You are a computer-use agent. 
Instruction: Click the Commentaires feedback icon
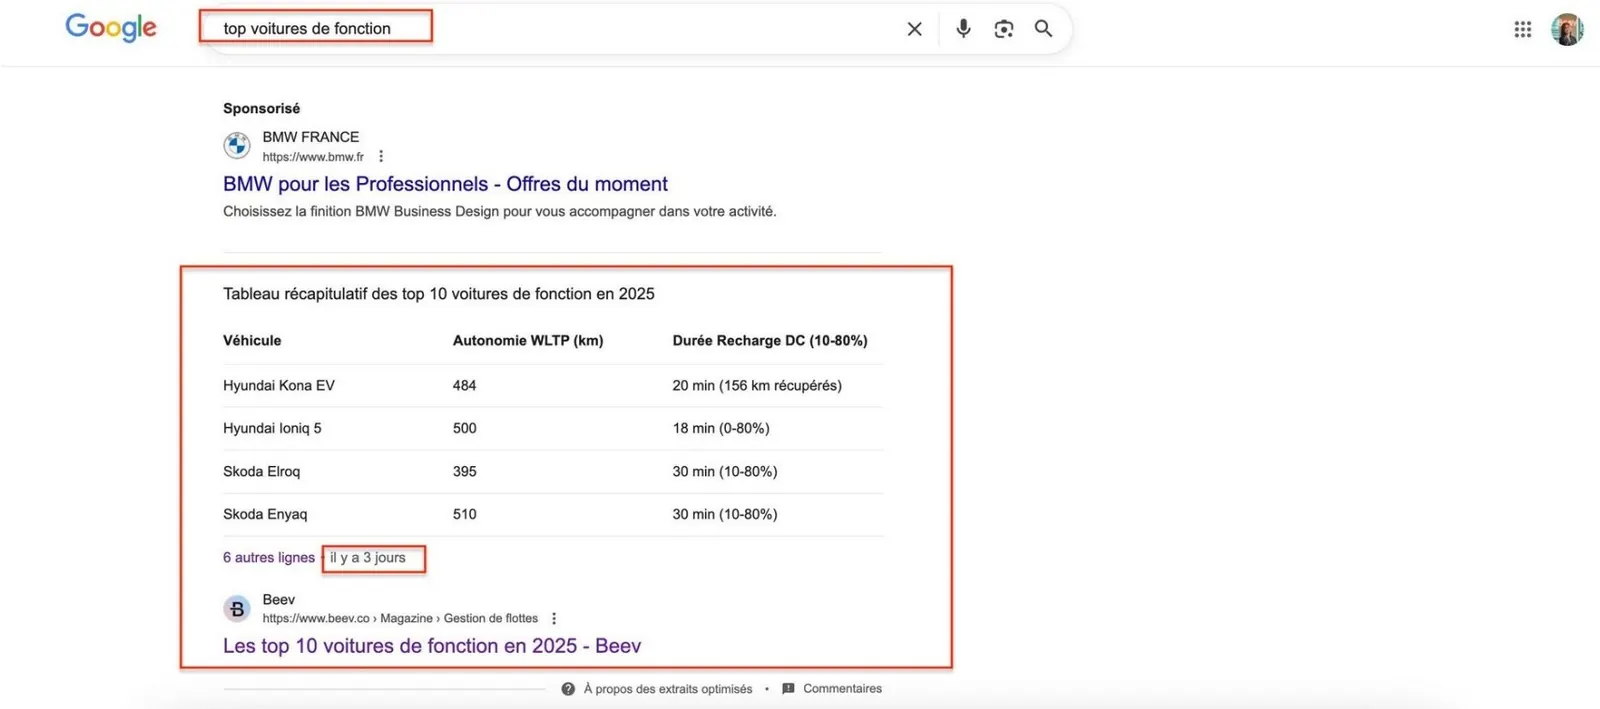[x=788, y=689]
